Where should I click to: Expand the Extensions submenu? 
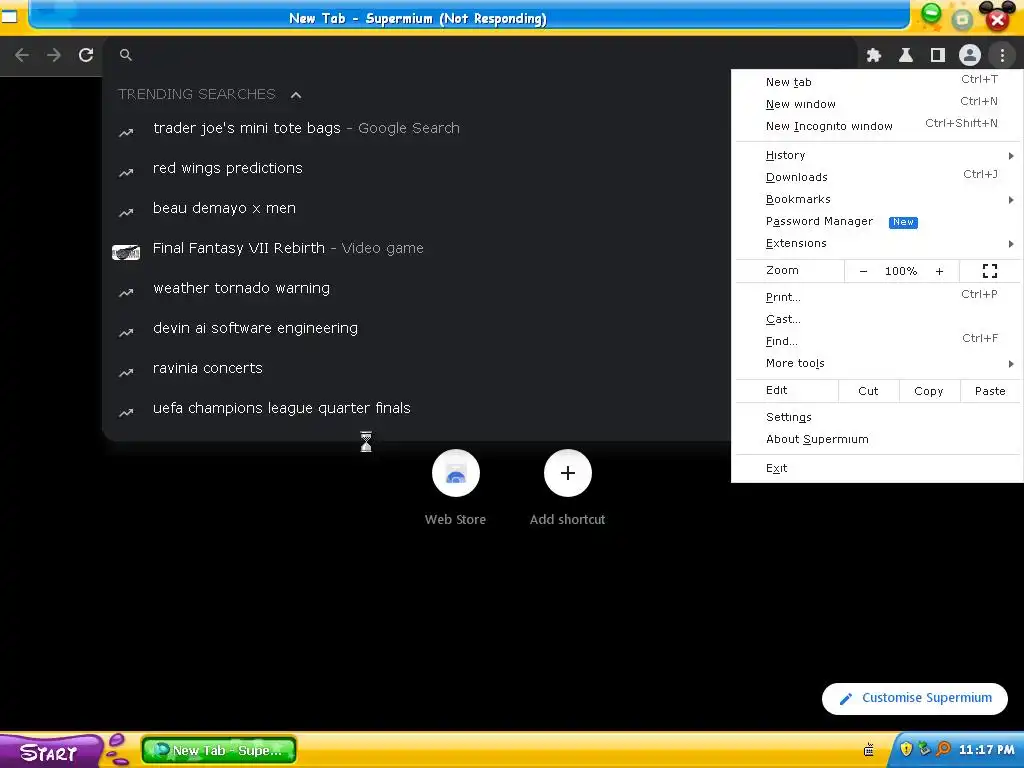click(x=877, y=243)
